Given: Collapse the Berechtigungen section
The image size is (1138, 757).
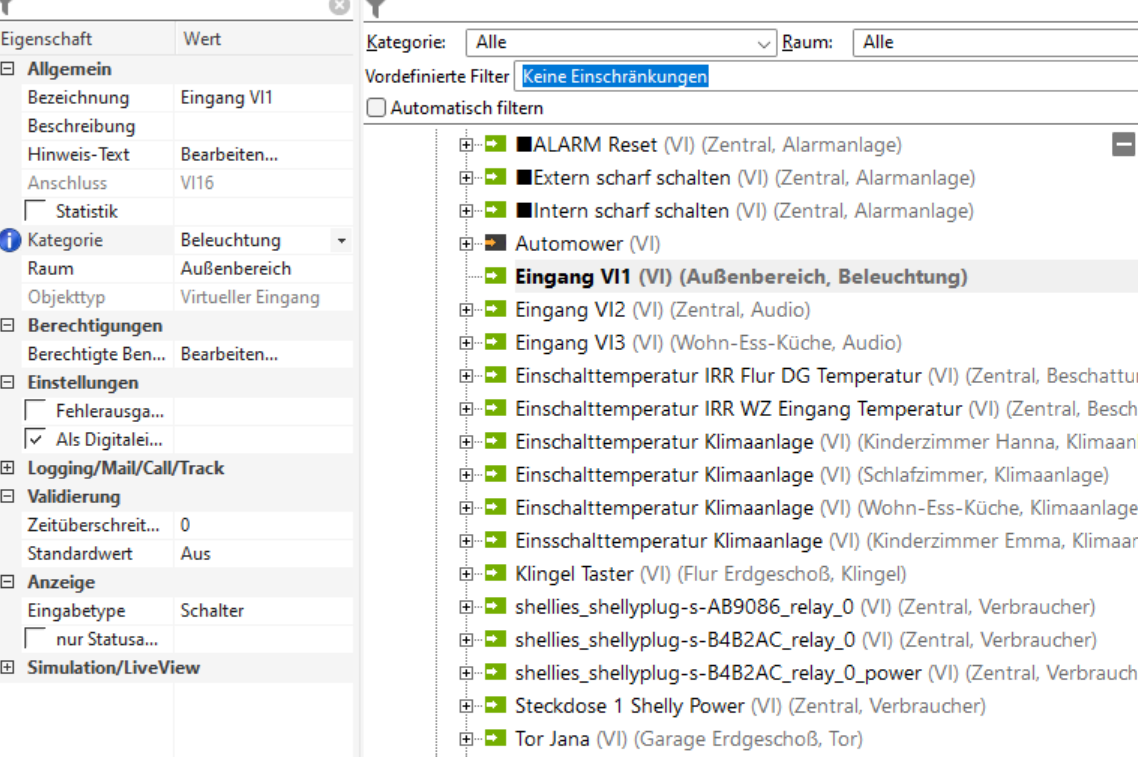Looking at the screenshot, I should tap(7, 325).
